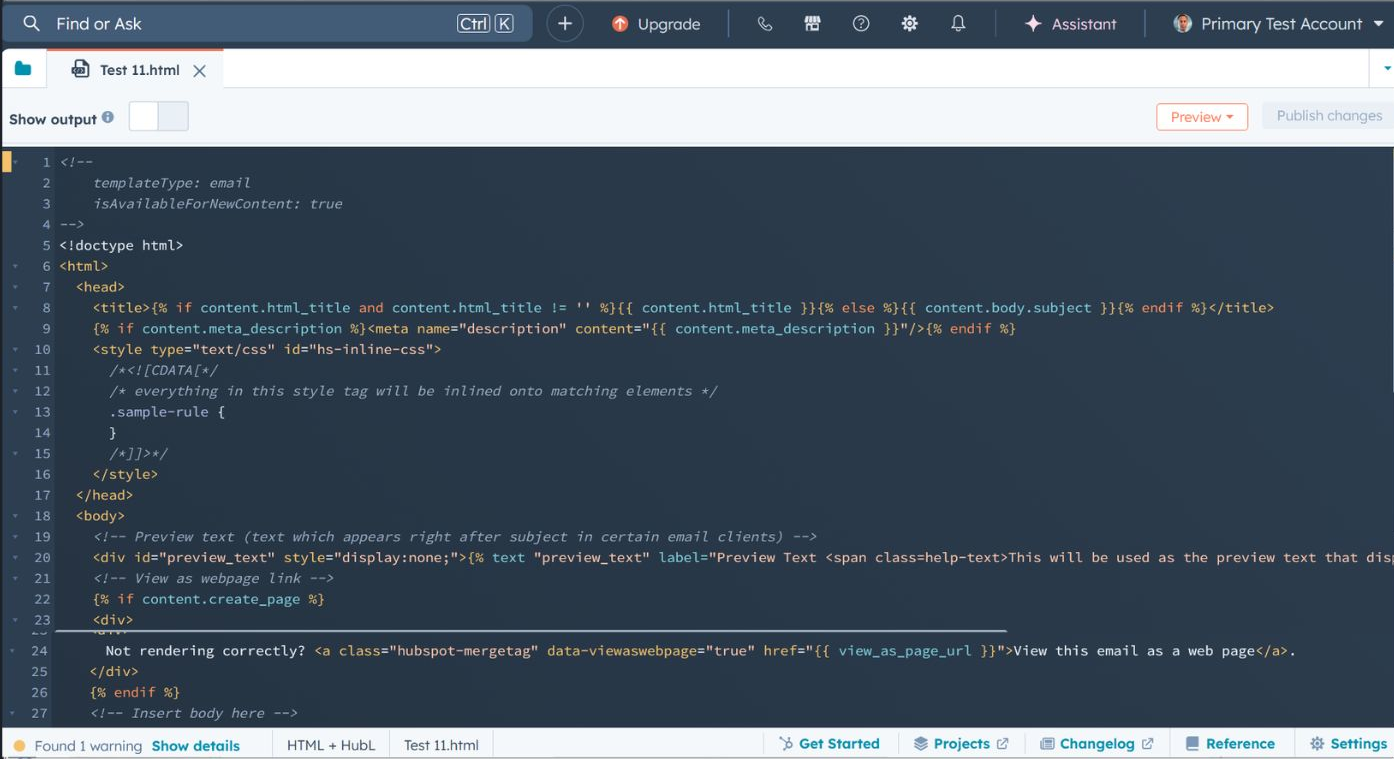The image size is (1394, 759).
Task: Click the Show output info icon
Action: pyautogui.click(x=108, y=118)
